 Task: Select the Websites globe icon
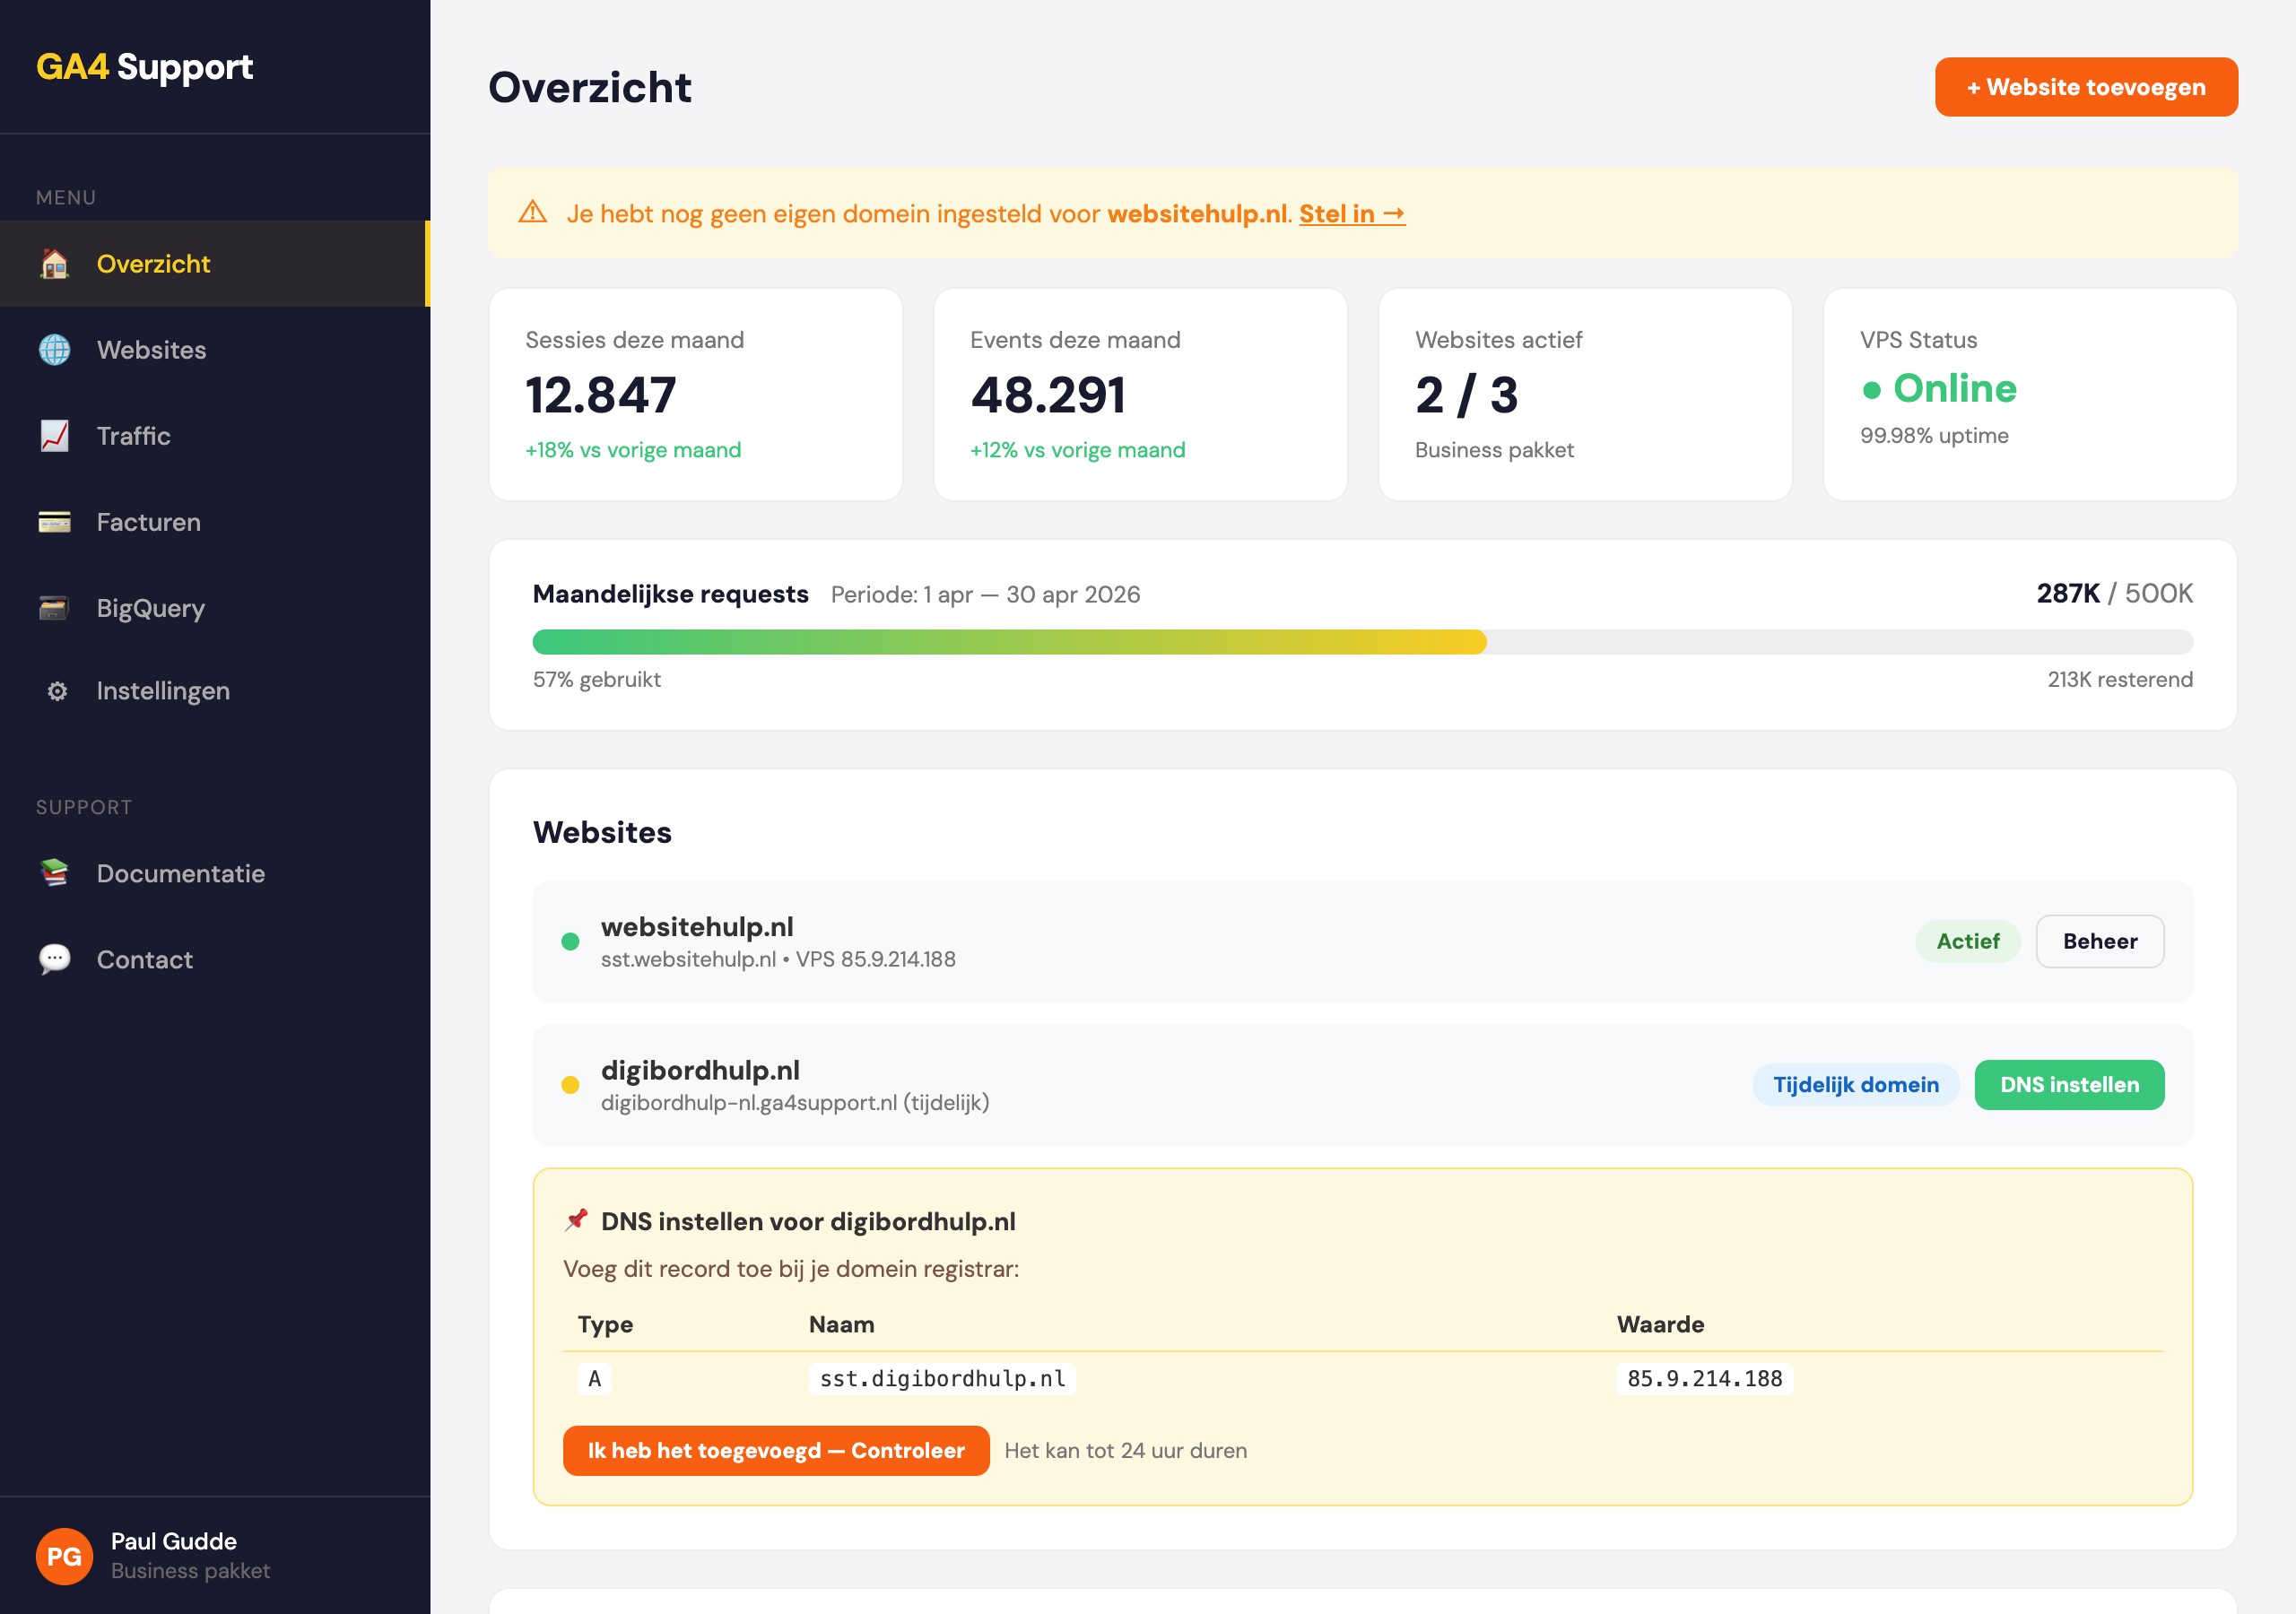54,350
